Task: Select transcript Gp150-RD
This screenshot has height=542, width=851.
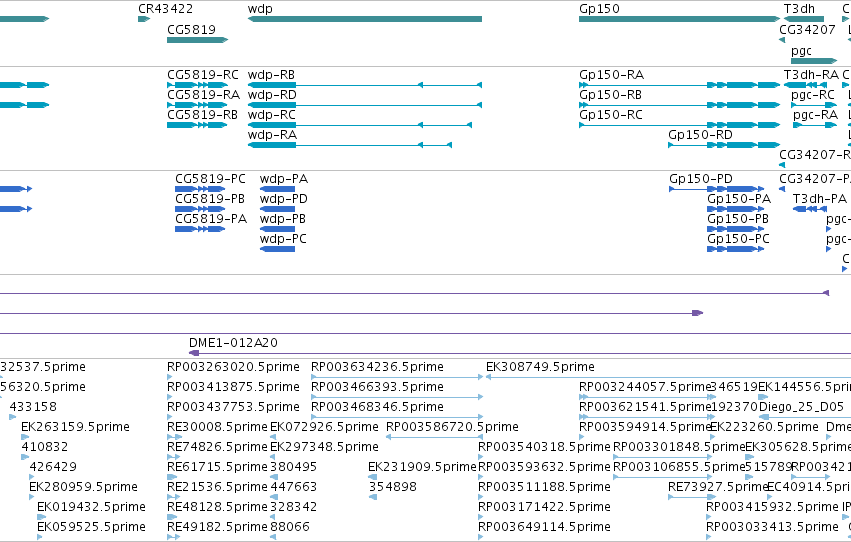Action: [x=725, y=145]
